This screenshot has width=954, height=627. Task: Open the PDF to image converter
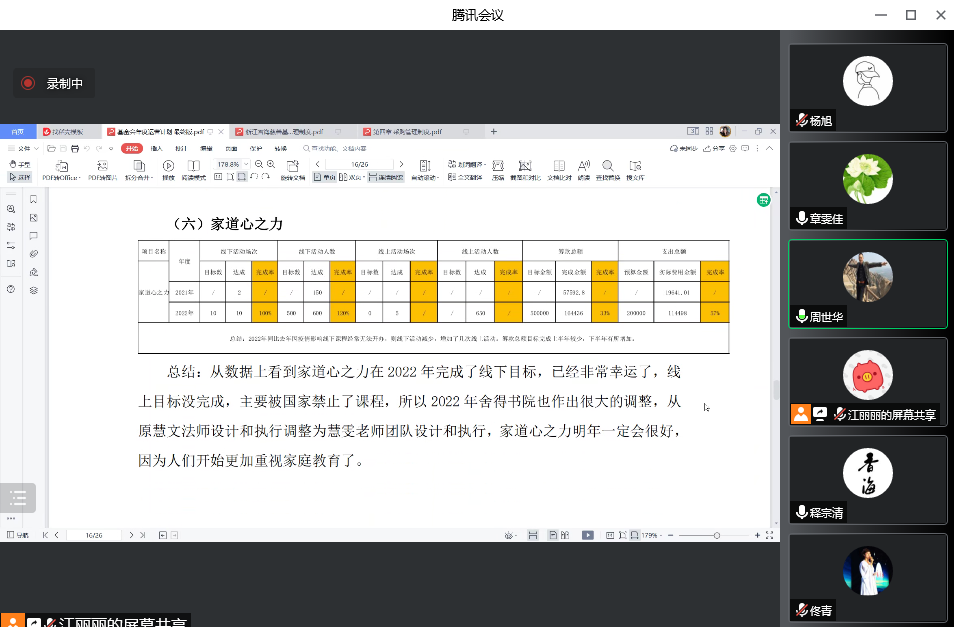tap(102, 170)
